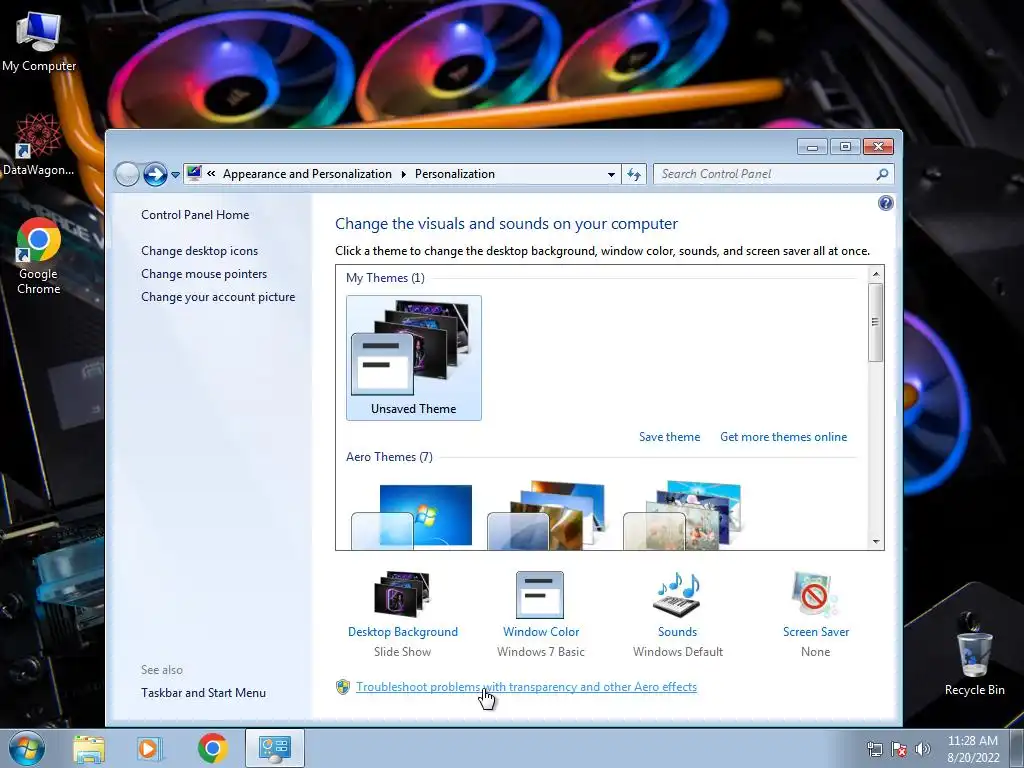Click the volume speaker tray icon
Screen dimensions: 1024x768
[923, 749]
